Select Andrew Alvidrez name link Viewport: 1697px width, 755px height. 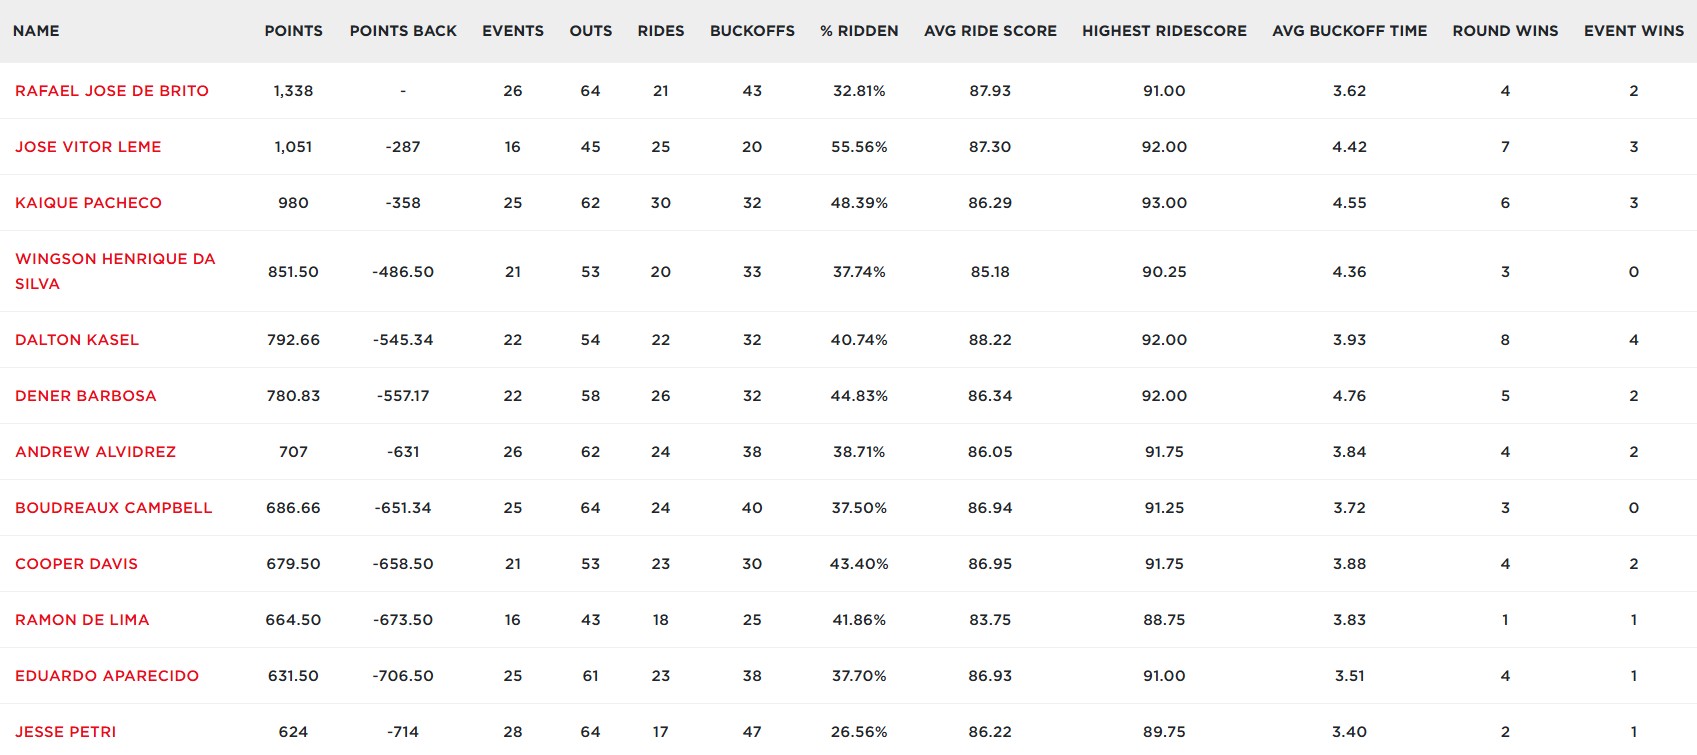[95, 452]
